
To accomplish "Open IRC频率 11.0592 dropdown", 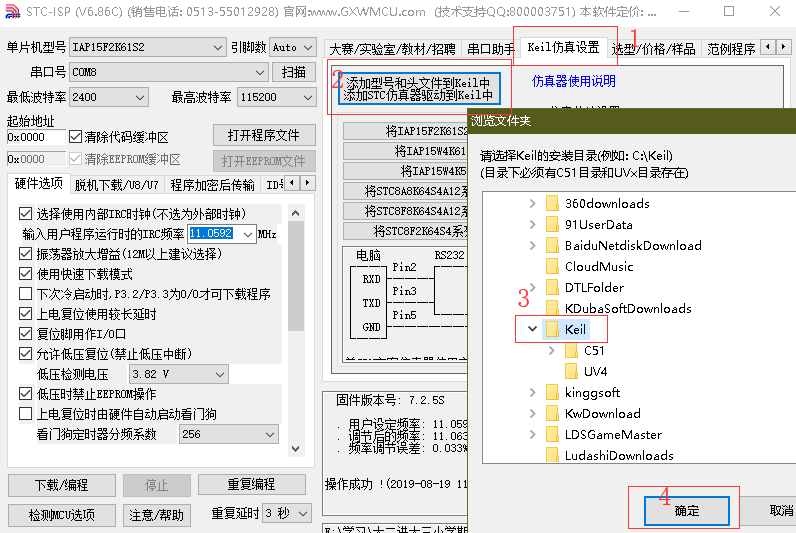I will [x=221, y=234].
